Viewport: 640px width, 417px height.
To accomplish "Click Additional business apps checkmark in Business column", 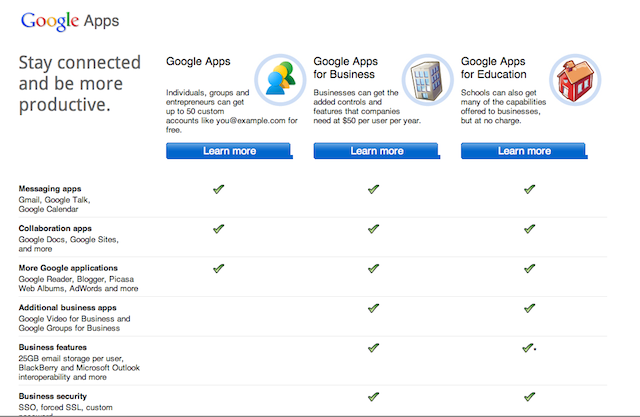I will [373, 308].
